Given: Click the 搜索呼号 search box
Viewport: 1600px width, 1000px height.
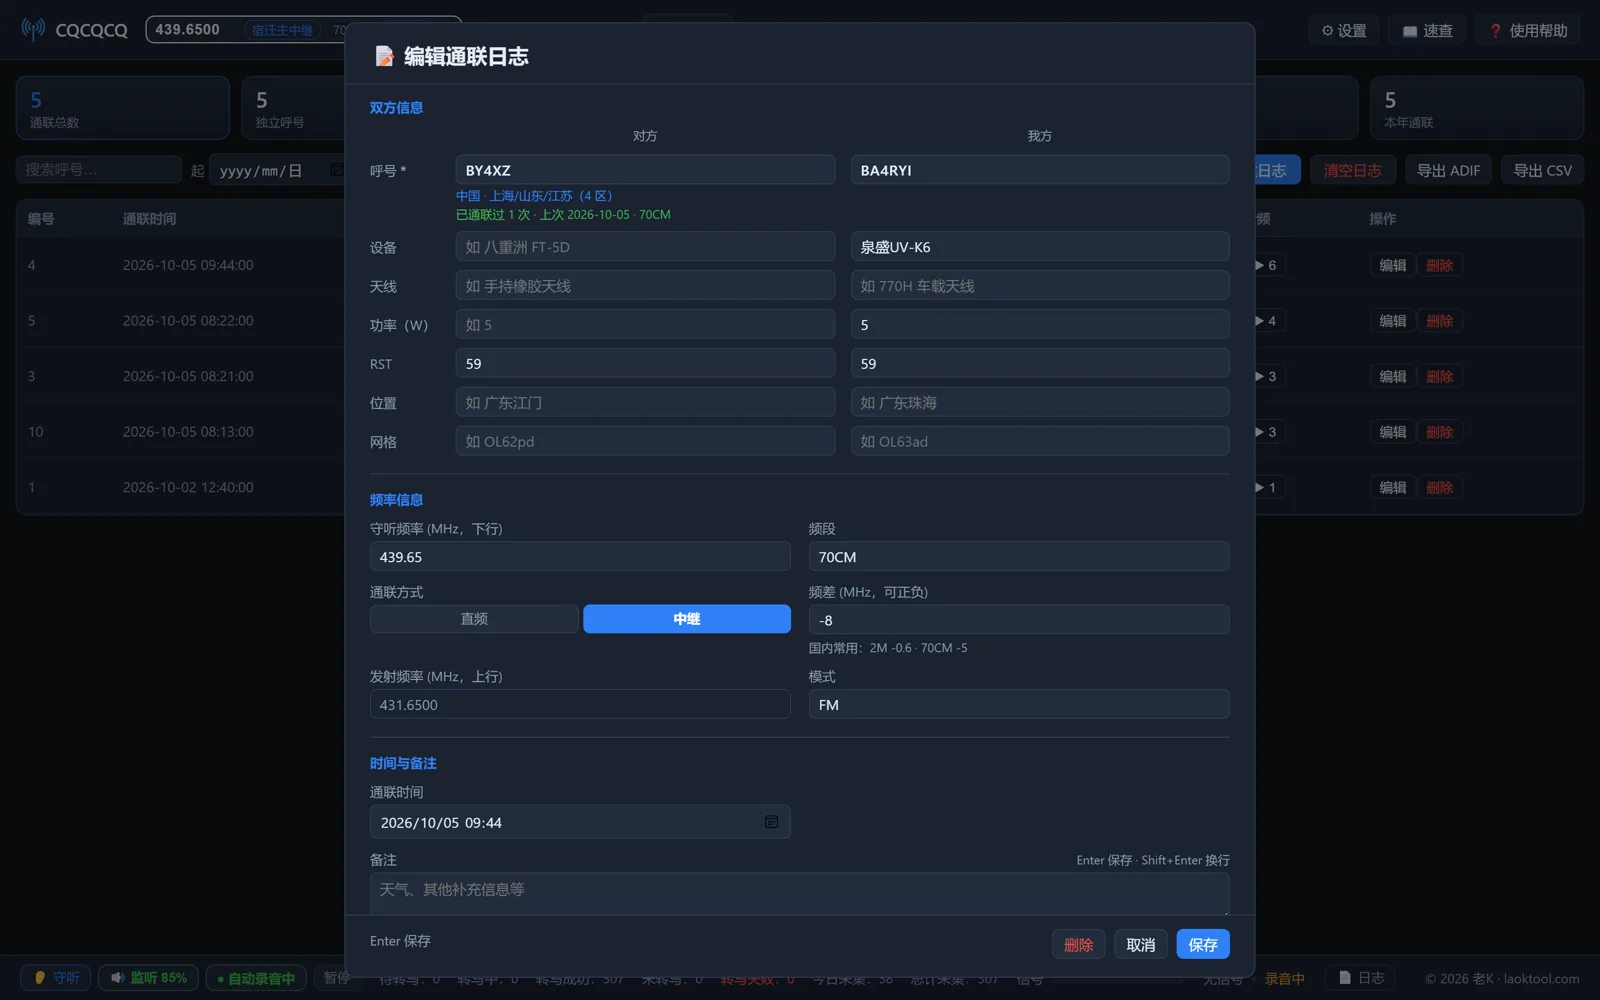Looking at the screenshot, I should pyautogui.click(x=98, y=170).
